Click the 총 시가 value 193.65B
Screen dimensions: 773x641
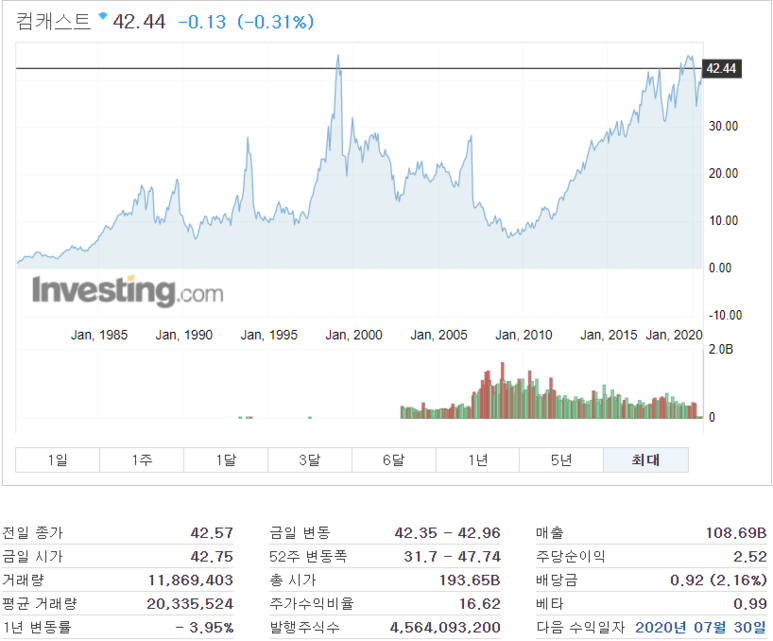point(470,580)
